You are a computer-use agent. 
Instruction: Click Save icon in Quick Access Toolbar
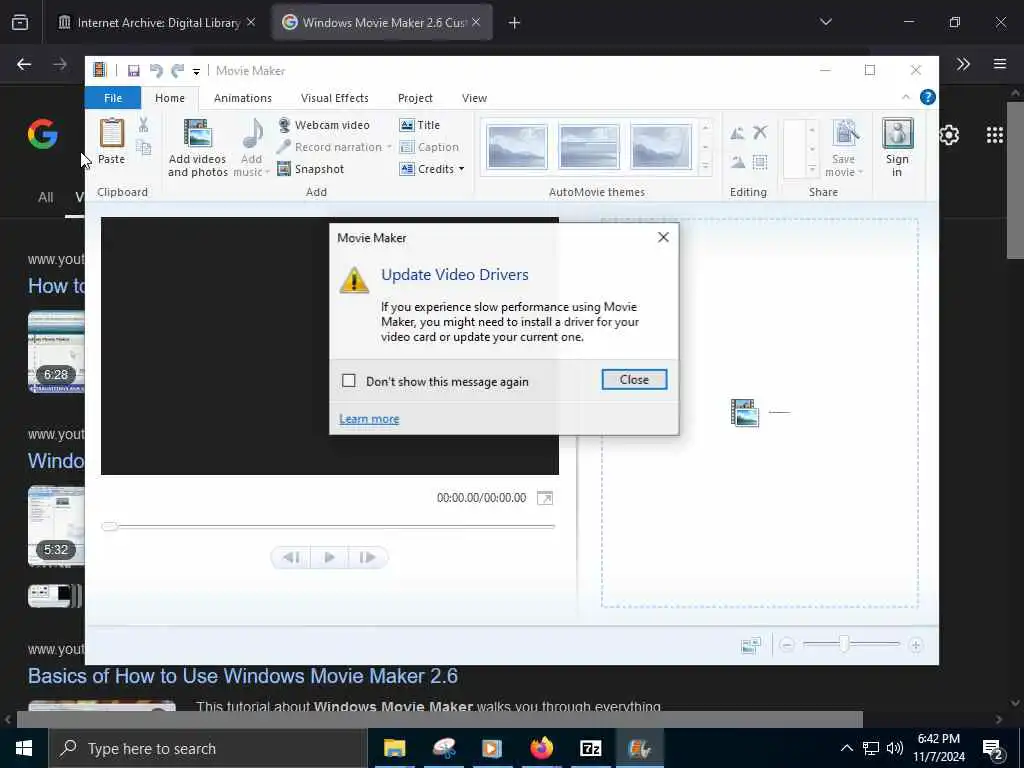(x=134, y=71)
